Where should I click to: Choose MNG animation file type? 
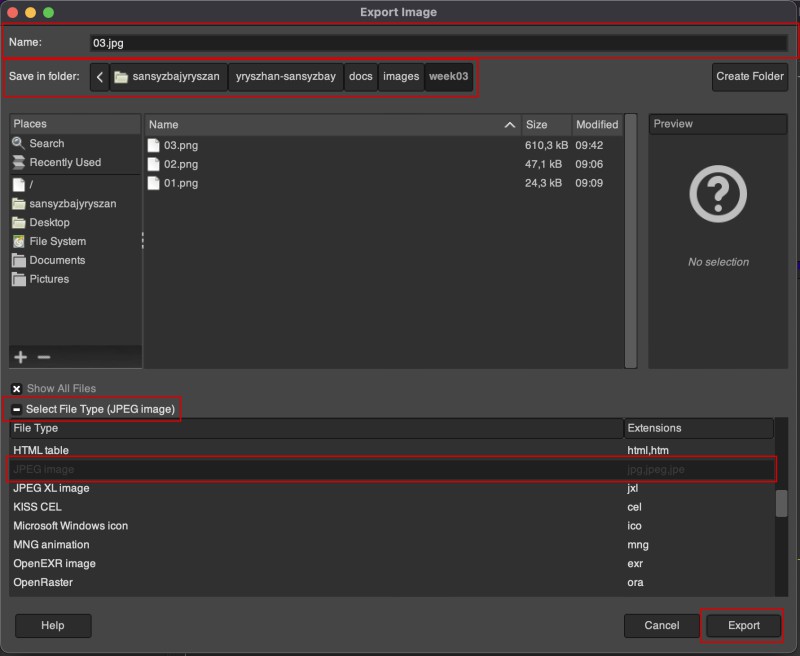click(392, 545)
